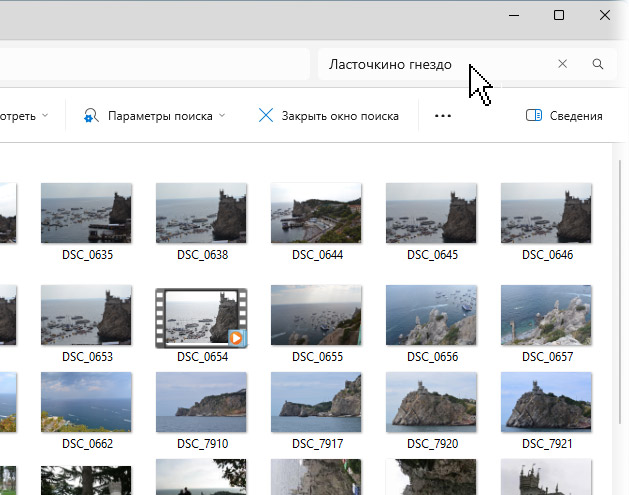This screenshot has height=495, width=629.
Task: Click the file name label DSC_0646
Action: point(547,255)
